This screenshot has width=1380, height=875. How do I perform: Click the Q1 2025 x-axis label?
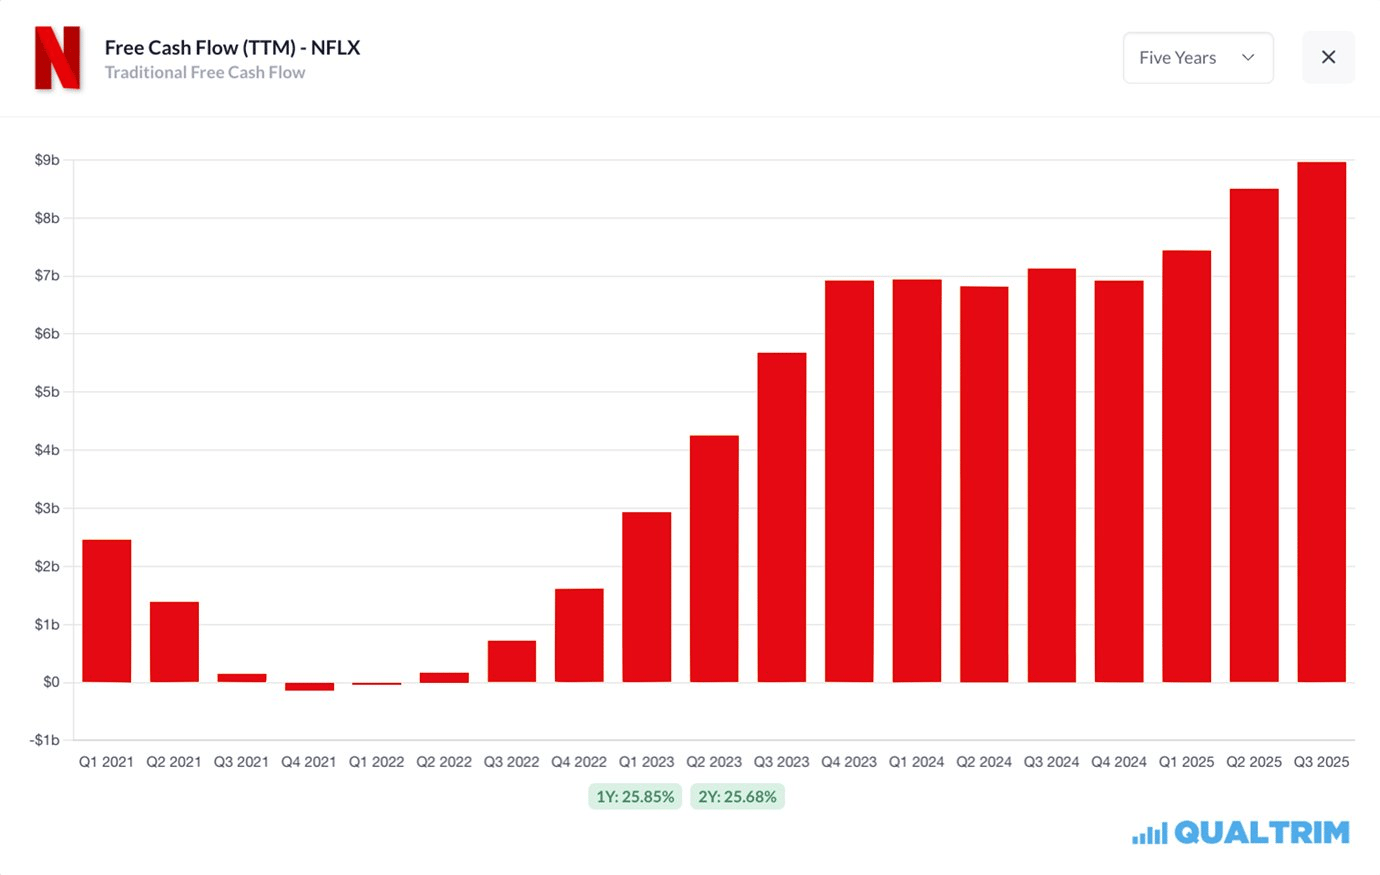click(x=1186, y=762)
